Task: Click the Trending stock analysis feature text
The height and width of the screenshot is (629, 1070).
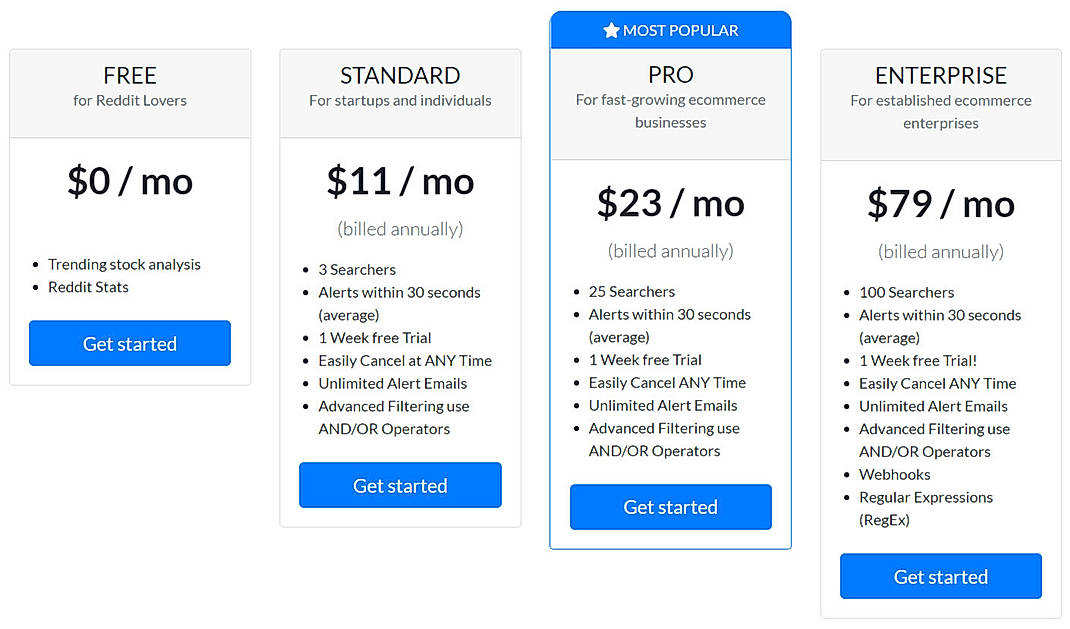Action: (124, 264)
